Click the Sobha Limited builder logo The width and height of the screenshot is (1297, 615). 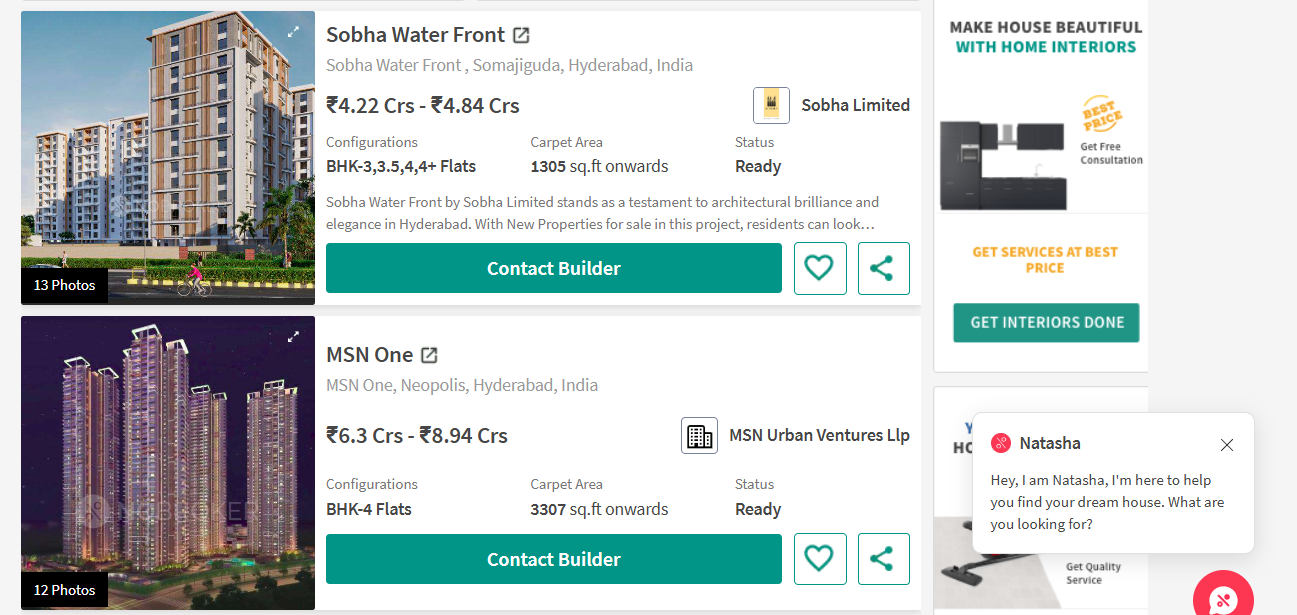point(771,105)
